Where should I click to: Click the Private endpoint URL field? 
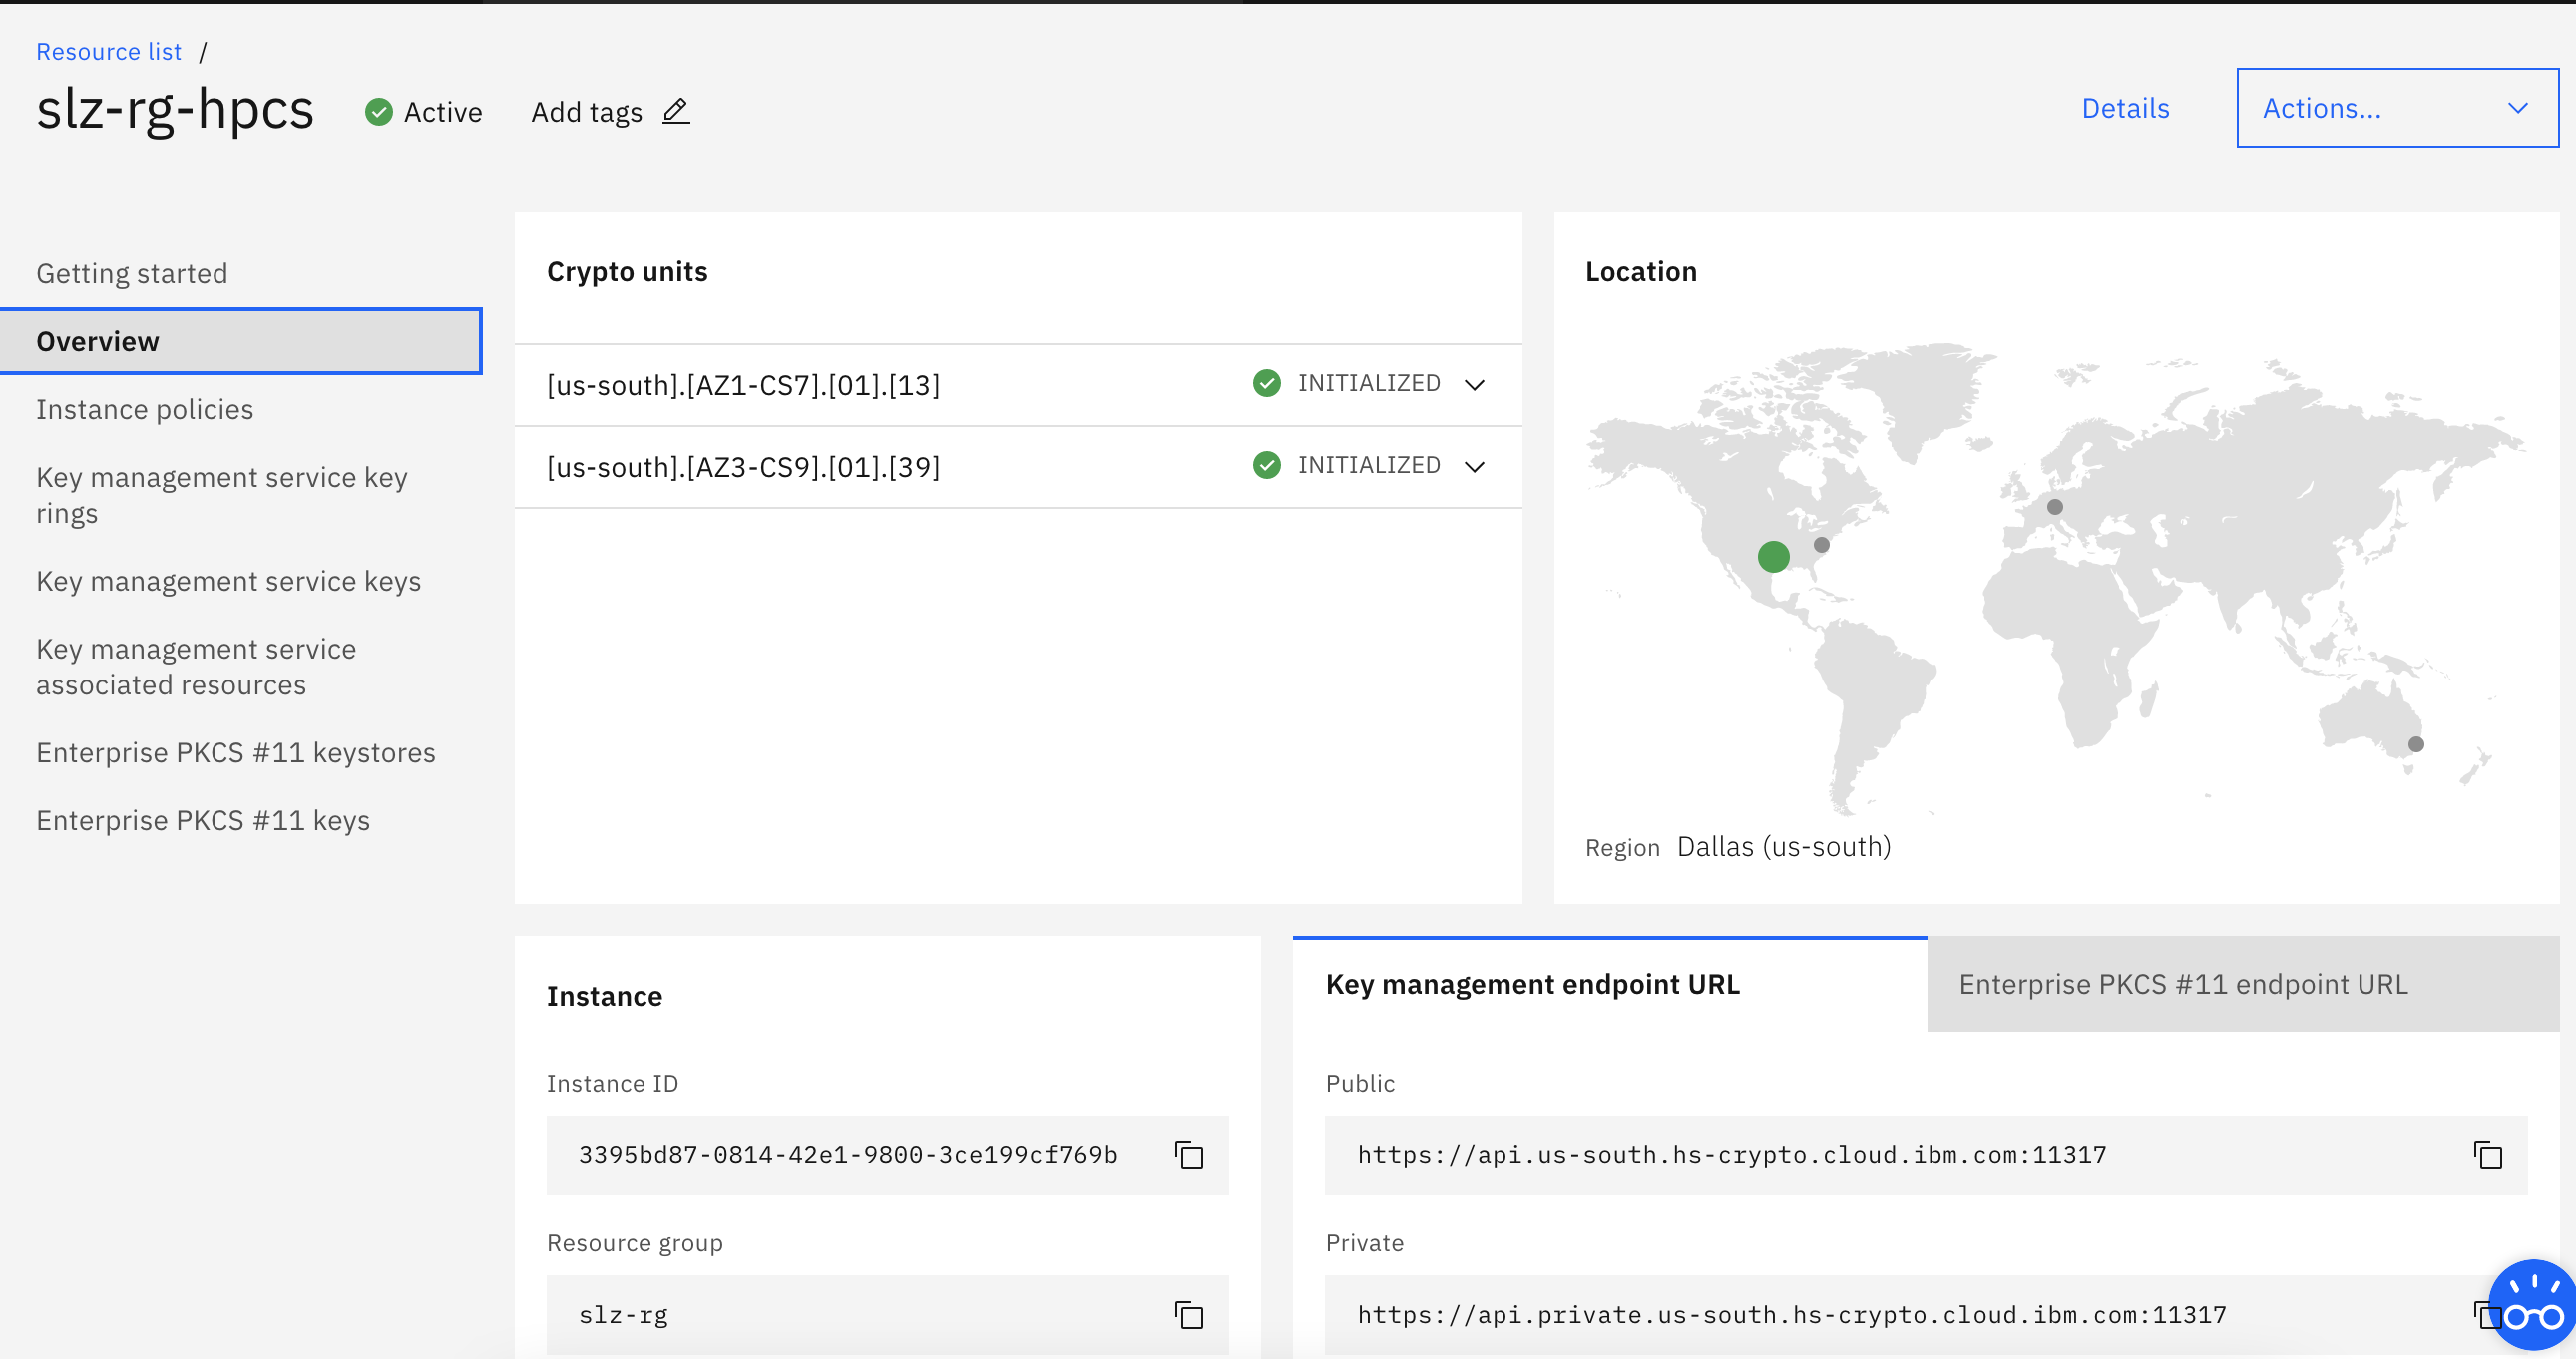click(x=1790, y=1314)
